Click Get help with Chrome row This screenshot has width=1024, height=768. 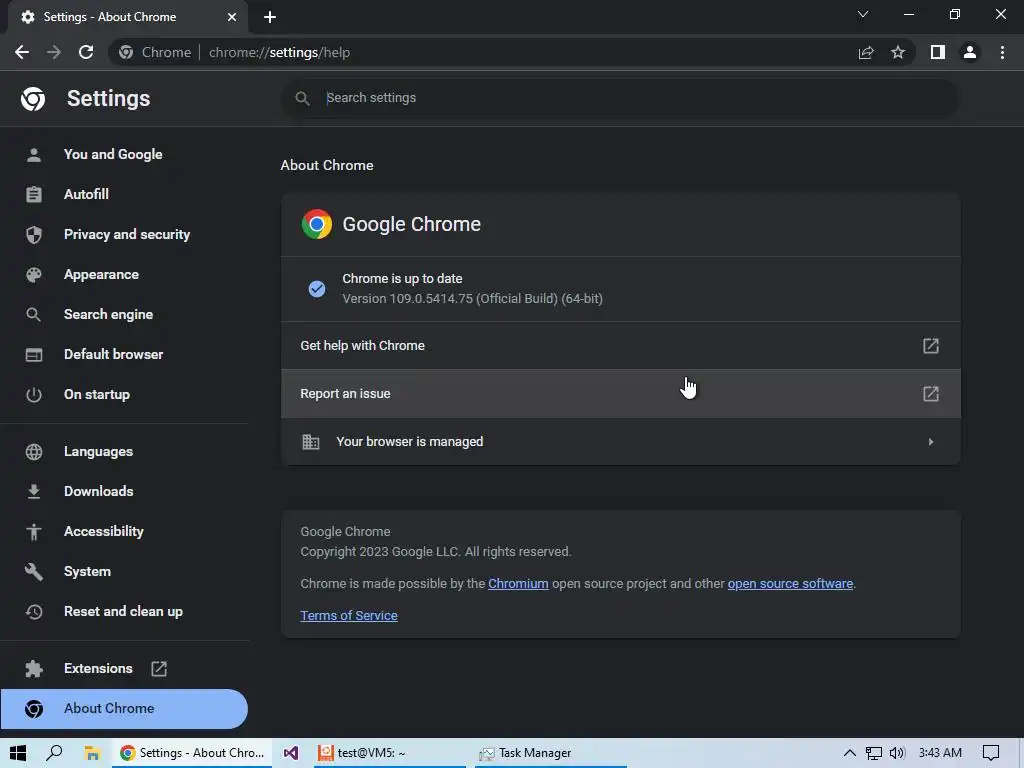click(620, 345)
